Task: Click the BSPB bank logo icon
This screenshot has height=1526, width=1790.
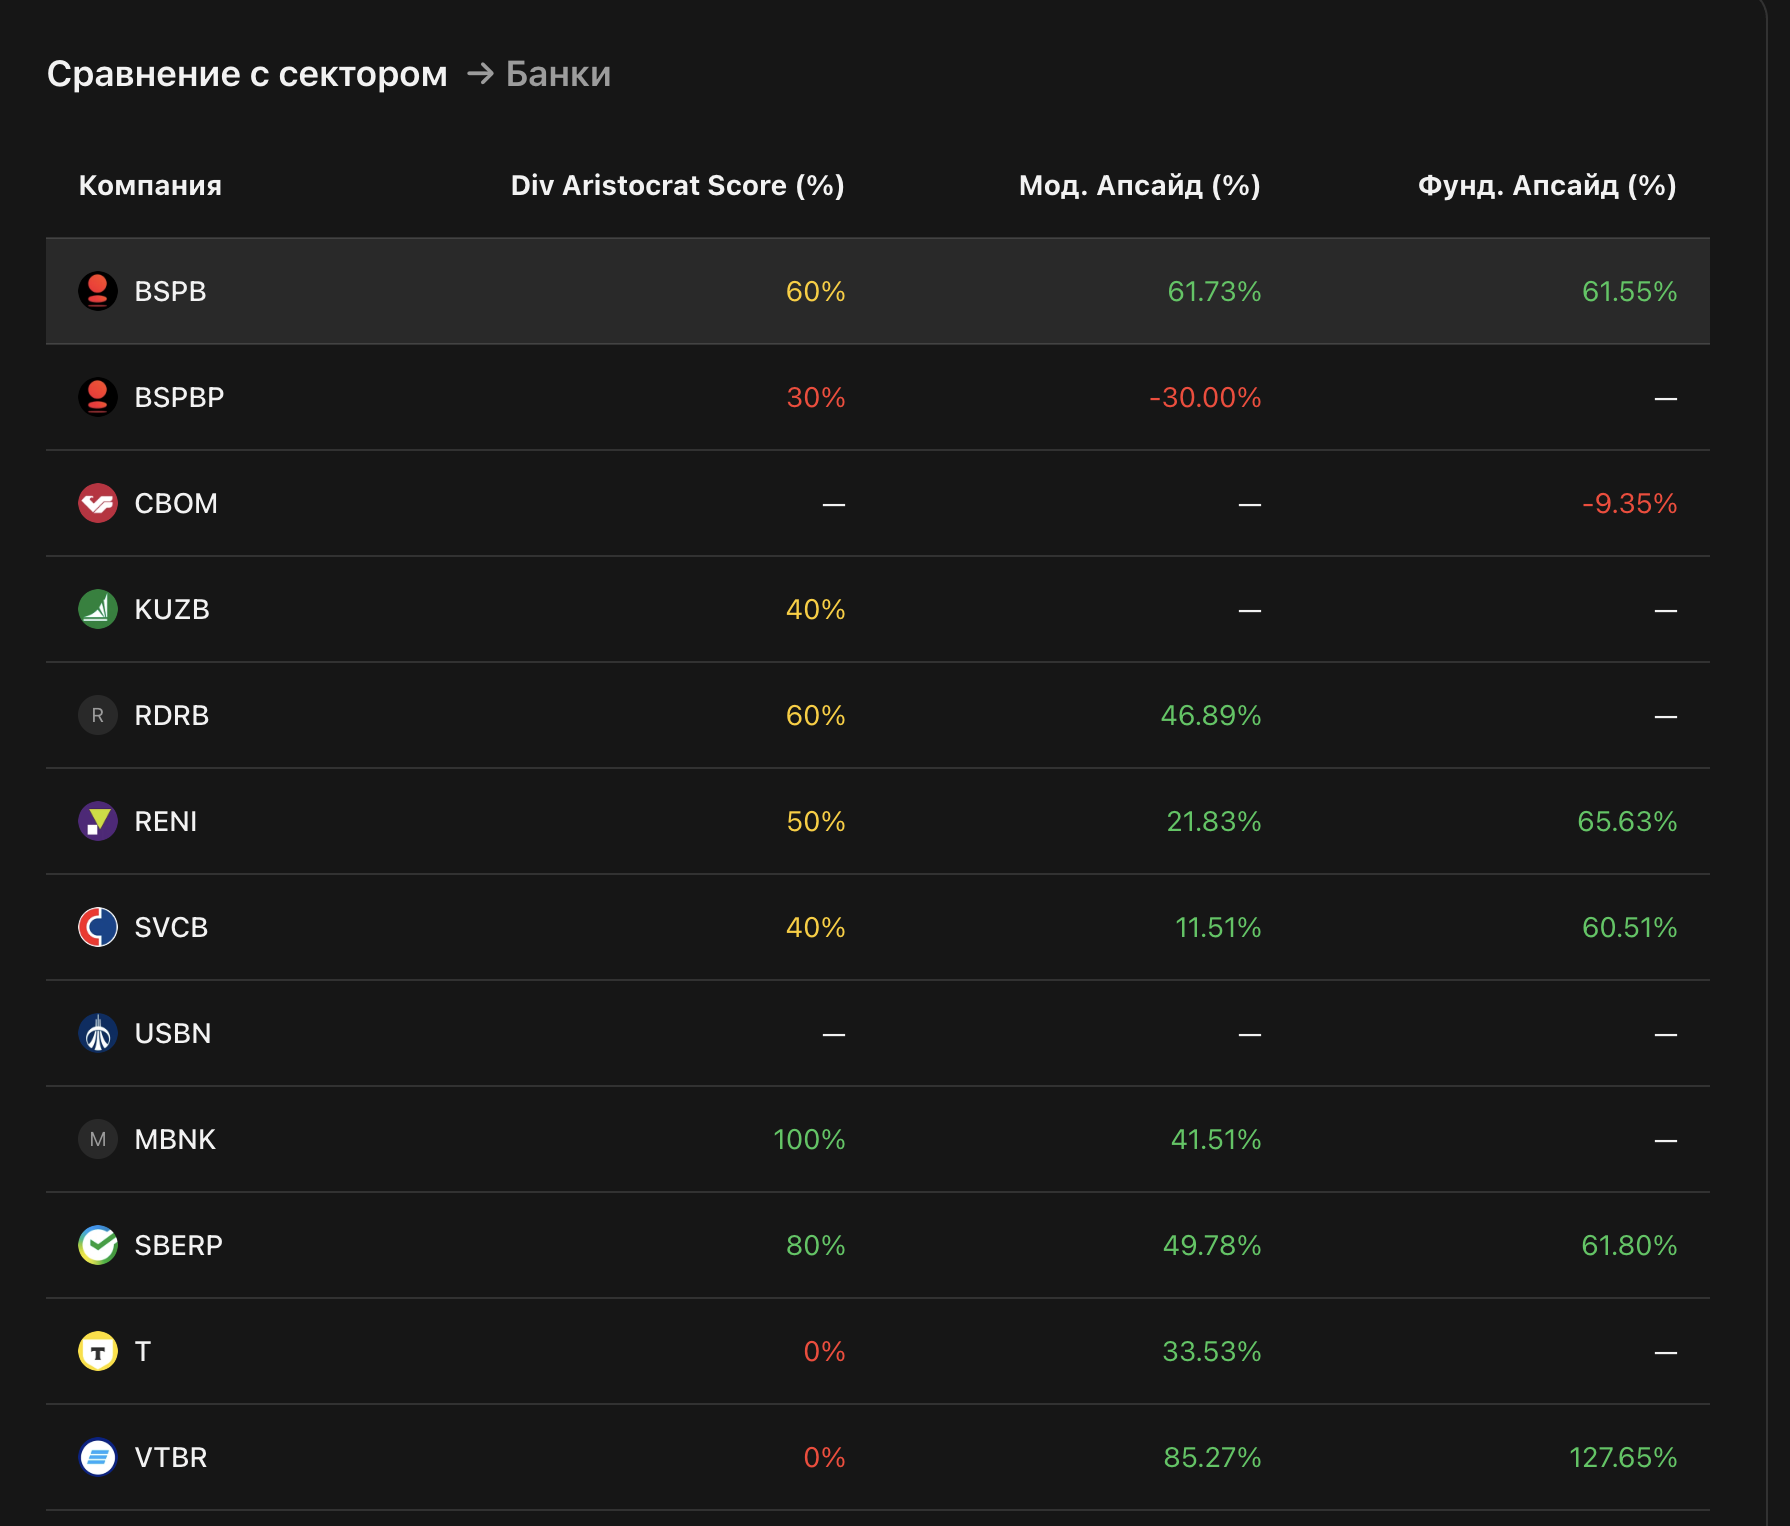Action: pos(99,291)
